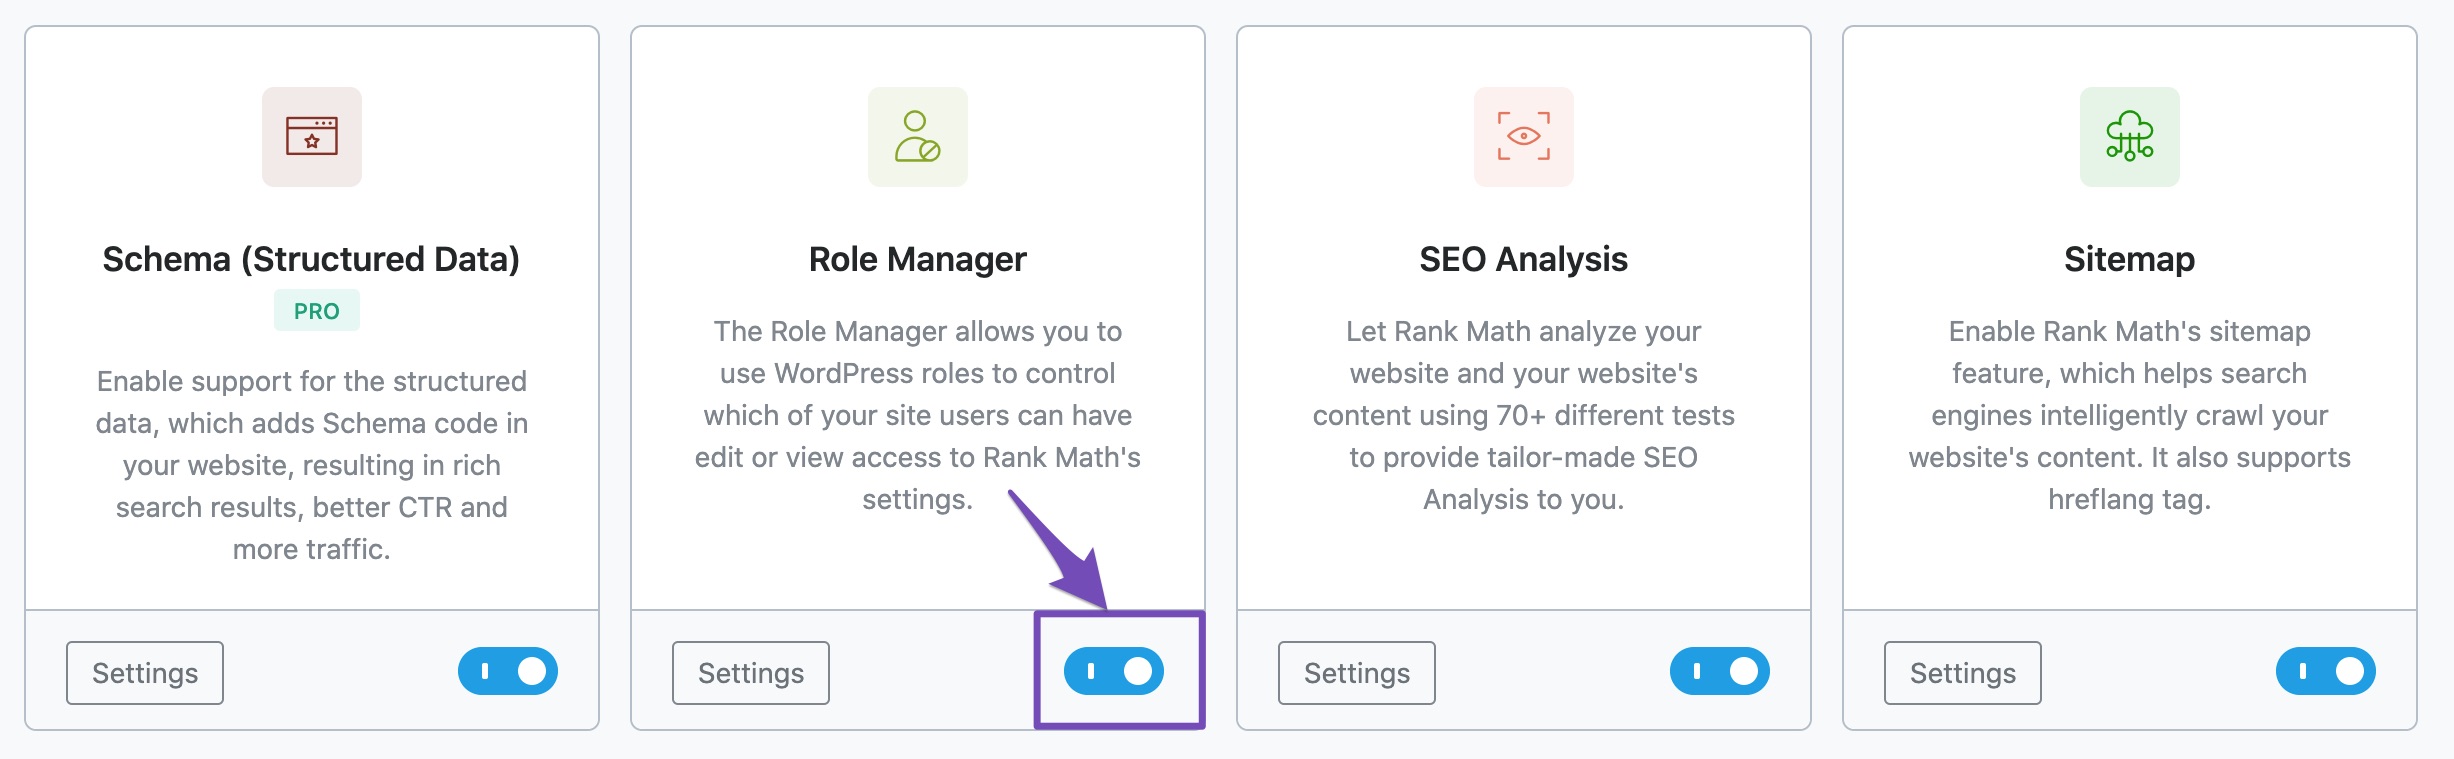Click the SEO Analysis eye icon
The height and width of the screenshot is (759, 2454).
click(x=1523, y=137)
